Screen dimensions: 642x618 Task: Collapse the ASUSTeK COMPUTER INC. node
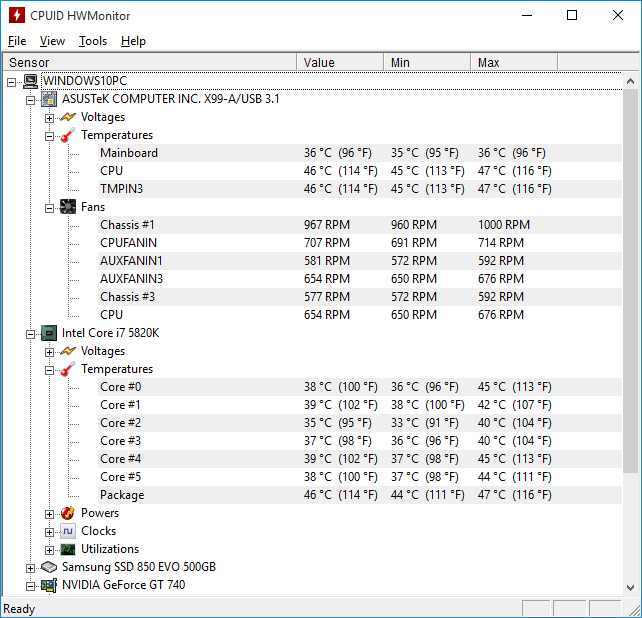(x=30, y=100)
